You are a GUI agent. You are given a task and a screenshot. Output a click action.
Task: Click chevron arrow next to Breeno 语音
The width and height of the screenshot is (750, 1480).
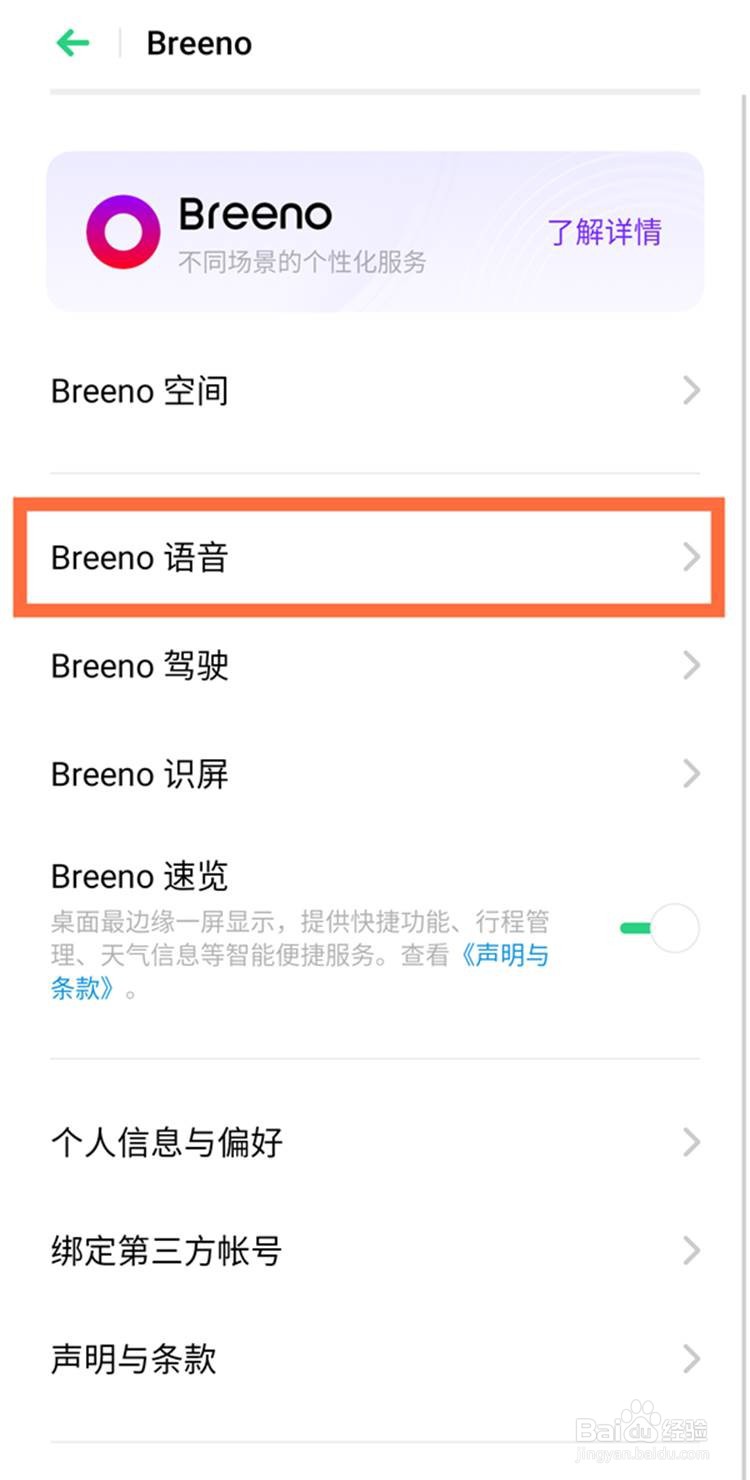coord(691,557)
